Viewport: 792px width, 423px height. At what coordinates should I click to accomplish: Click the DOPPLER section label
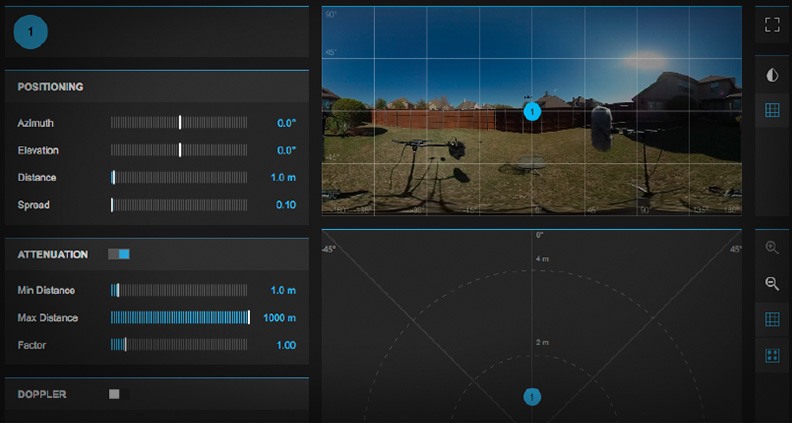42,394
